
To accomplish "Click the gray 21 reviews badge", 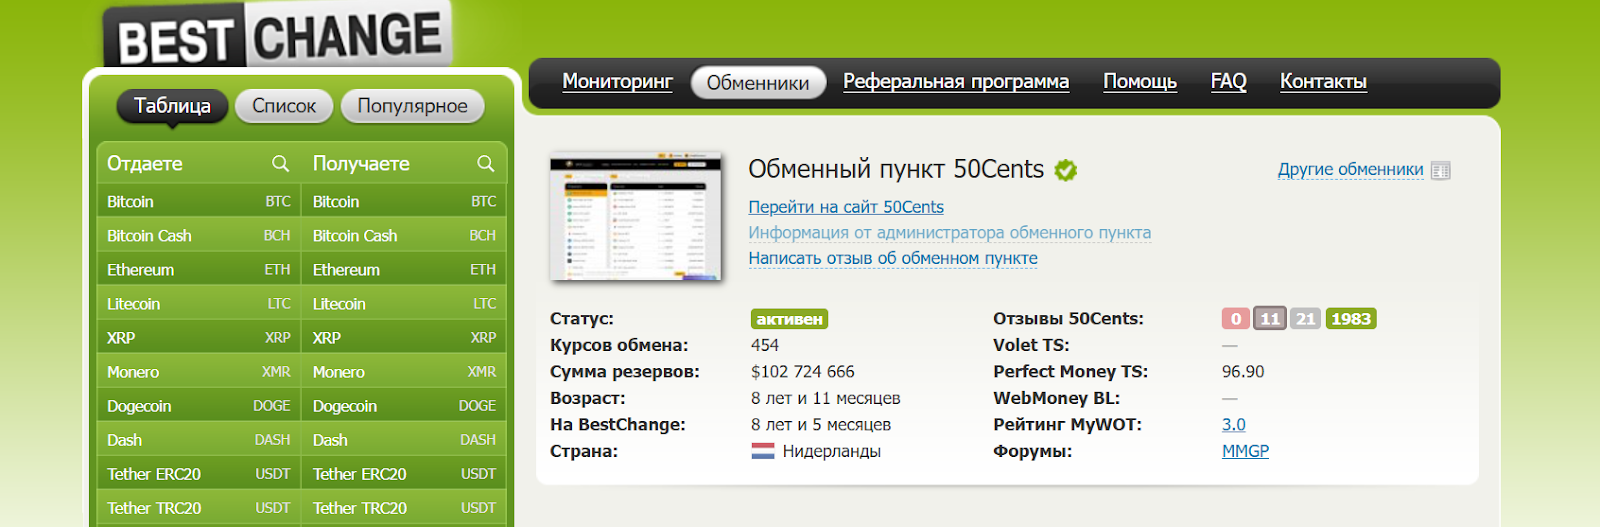I will pyautogui.click(x=1305, y=319).
